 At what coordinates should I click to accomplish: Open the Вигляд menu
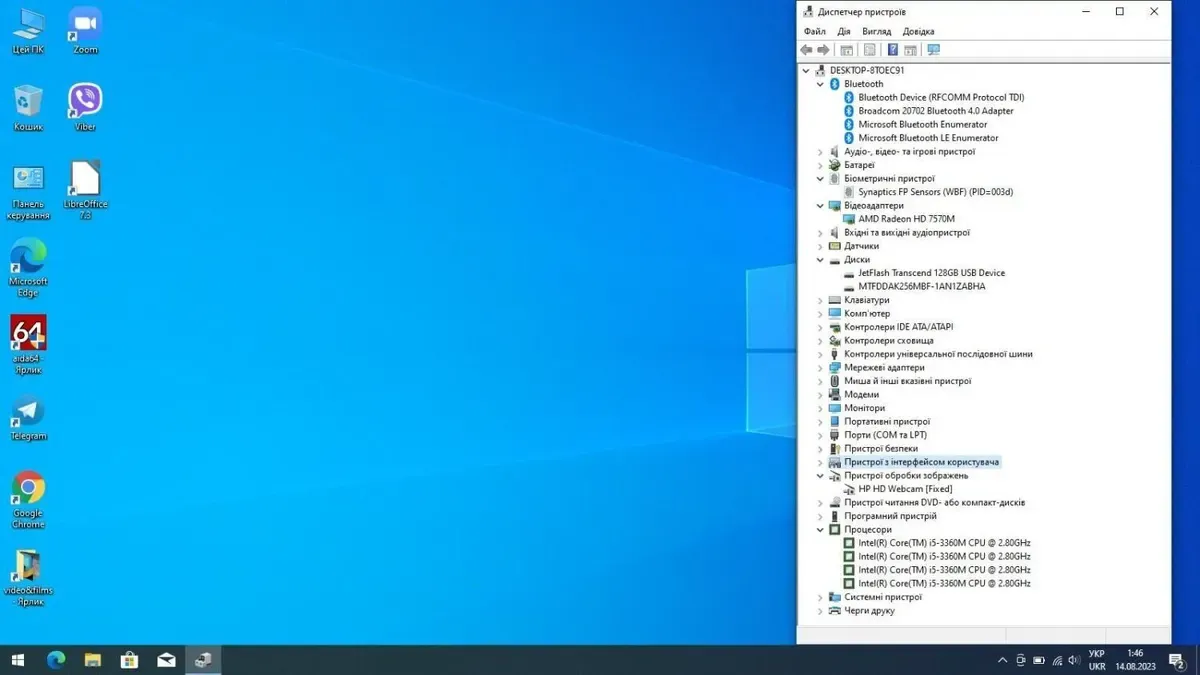876,31
